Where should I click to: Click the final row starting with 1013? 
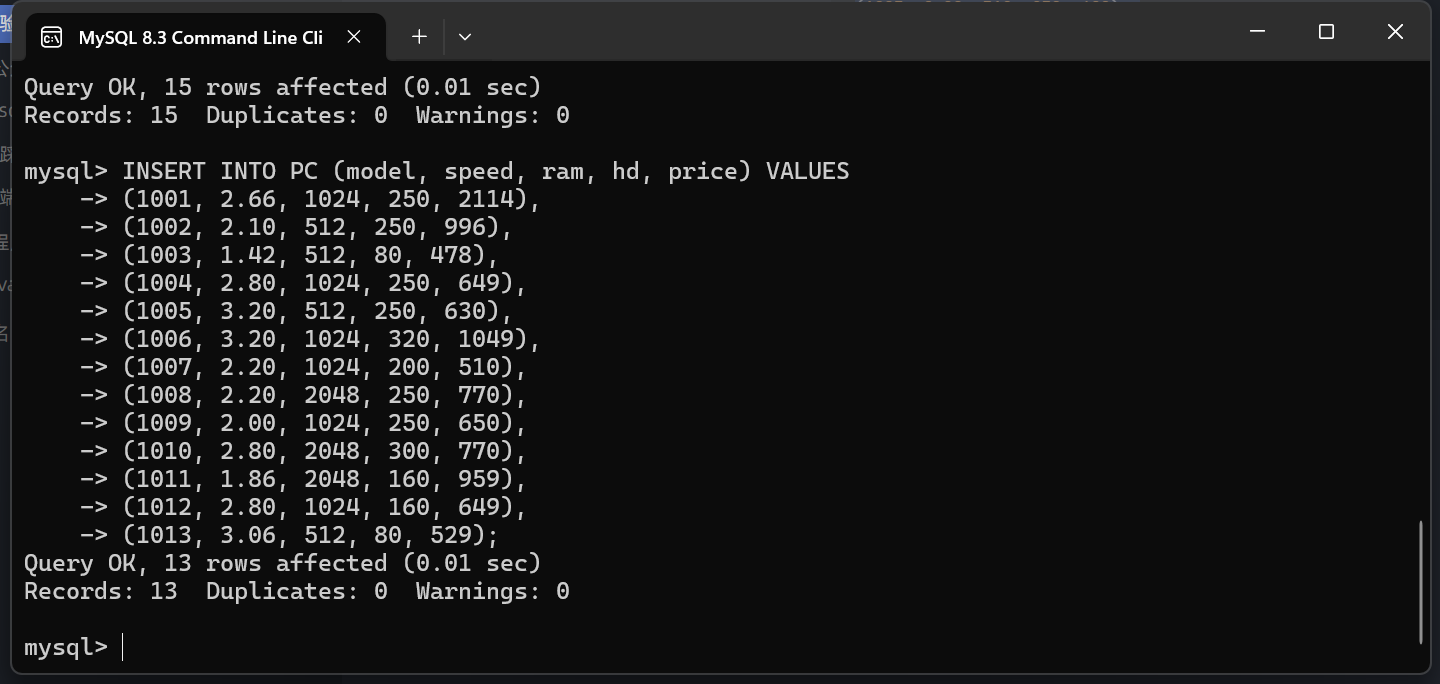tap(289, 535)
